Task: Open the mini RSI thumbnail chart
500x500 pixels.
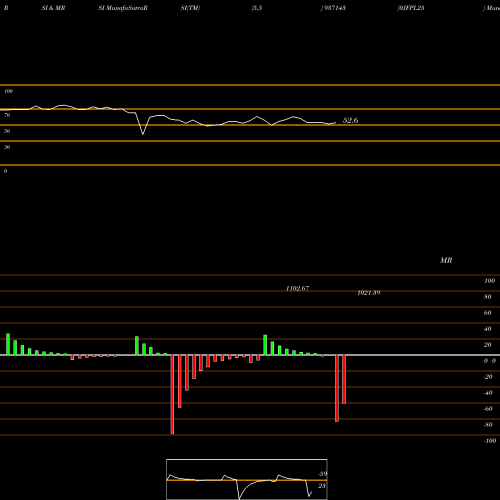Action: 247,479
